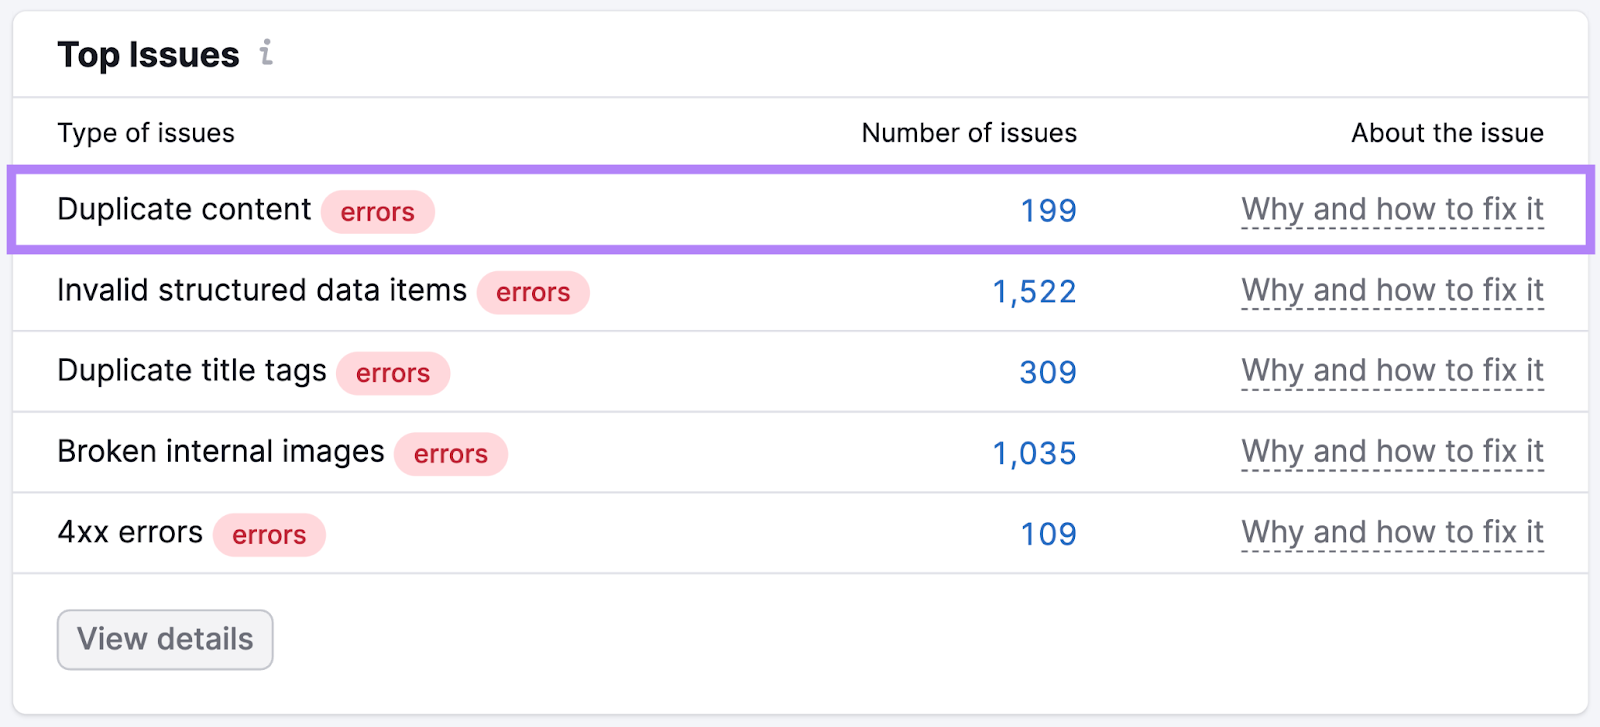This screenshot has height=727, width=1600.
Task: Click the errors badge beside Duplicate content
Action: point(377,212)
